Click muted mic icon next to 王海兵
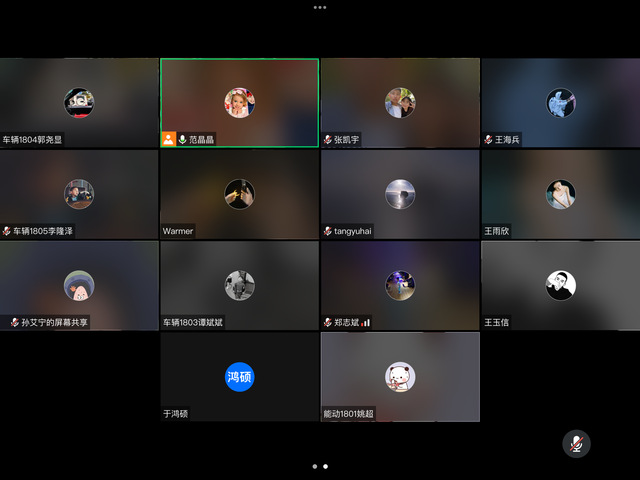Screen dimensions: 640x480 coord(488,140)
